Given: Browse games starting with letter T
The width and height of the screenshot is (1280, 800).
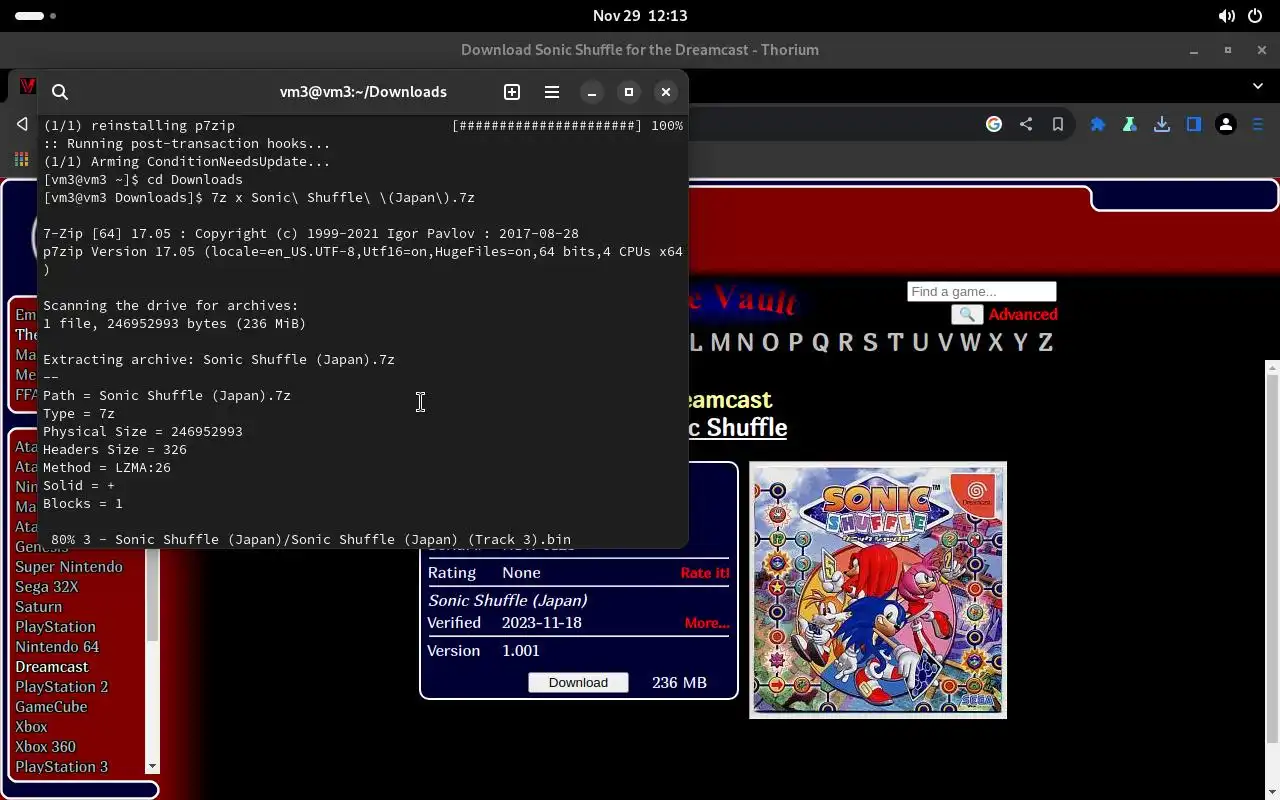Looking at the screenshot, I should pos(895,343).
